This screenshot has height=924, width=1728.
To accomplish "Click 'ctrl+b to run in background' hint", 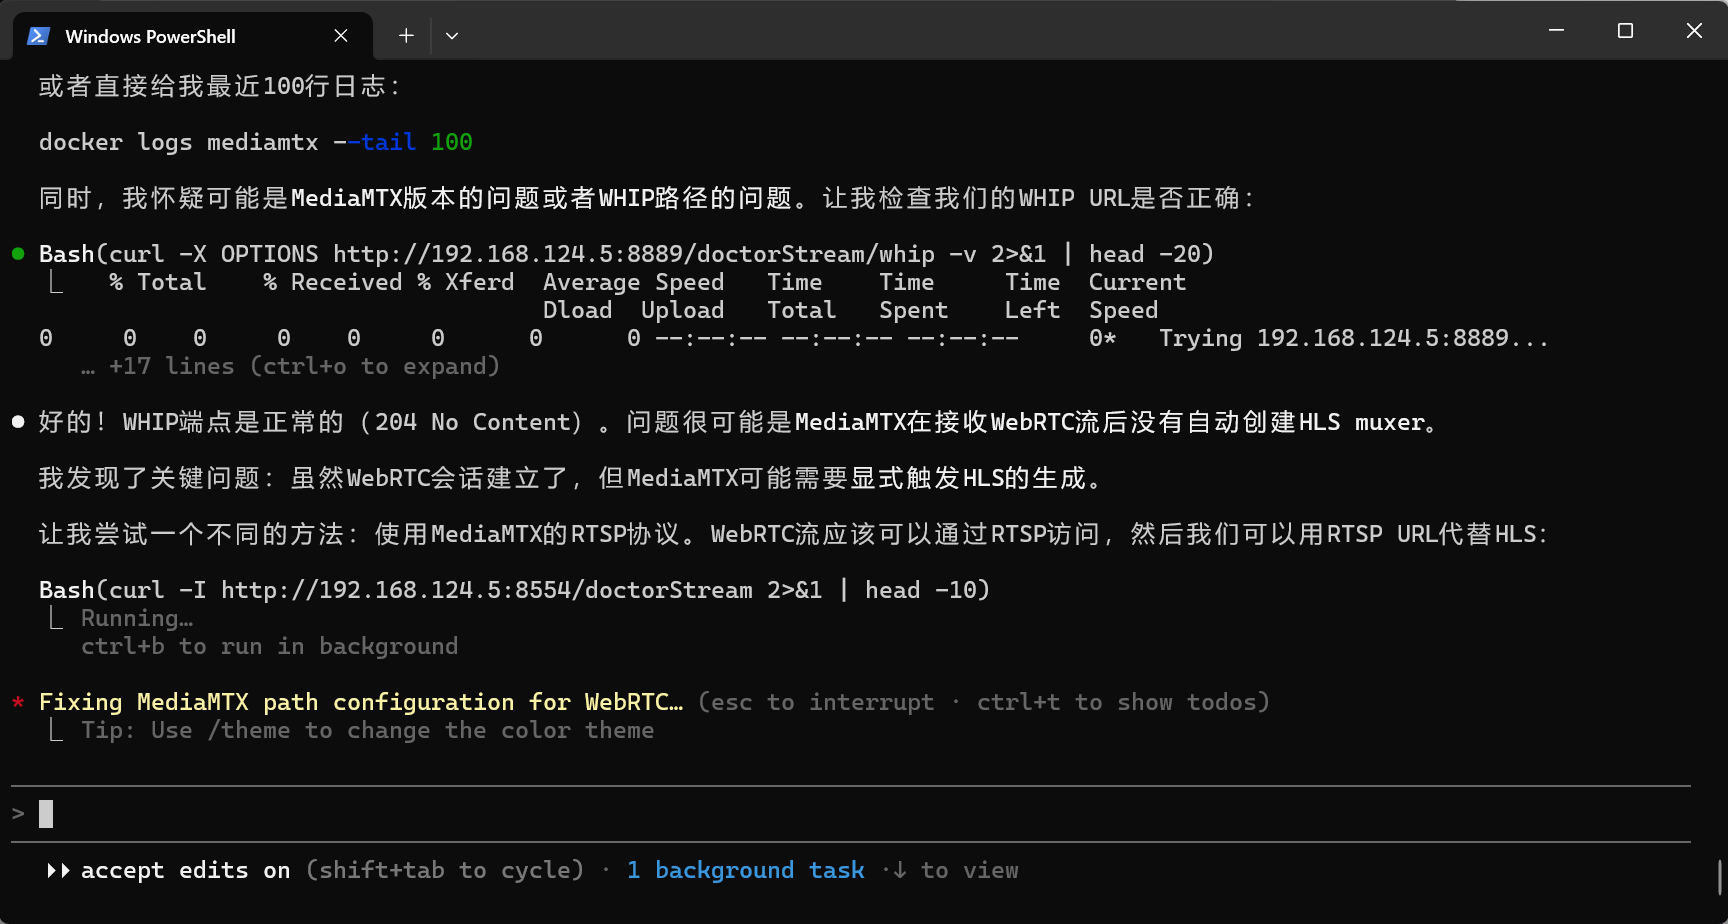I will pos(269,646).
